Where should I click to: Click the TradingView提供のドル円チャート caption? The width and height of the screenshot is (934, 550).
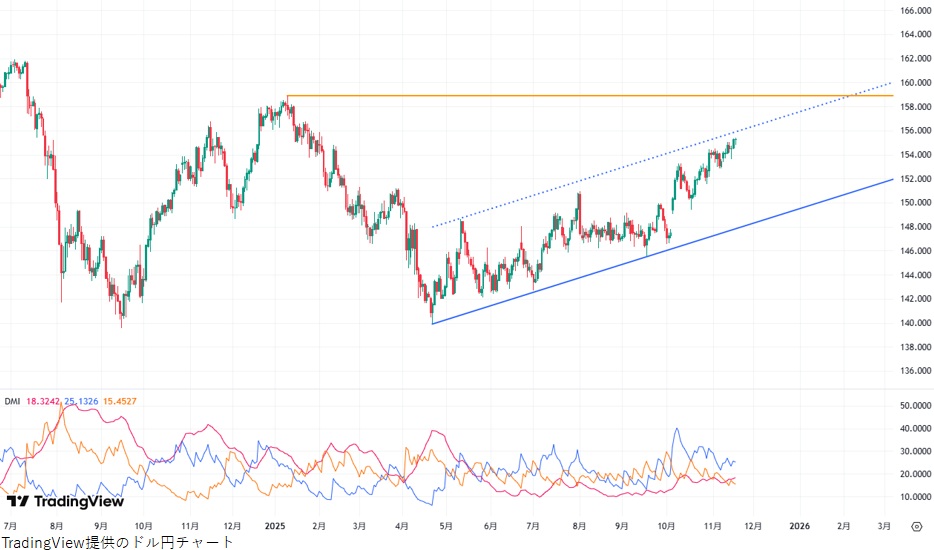point(117,542)
